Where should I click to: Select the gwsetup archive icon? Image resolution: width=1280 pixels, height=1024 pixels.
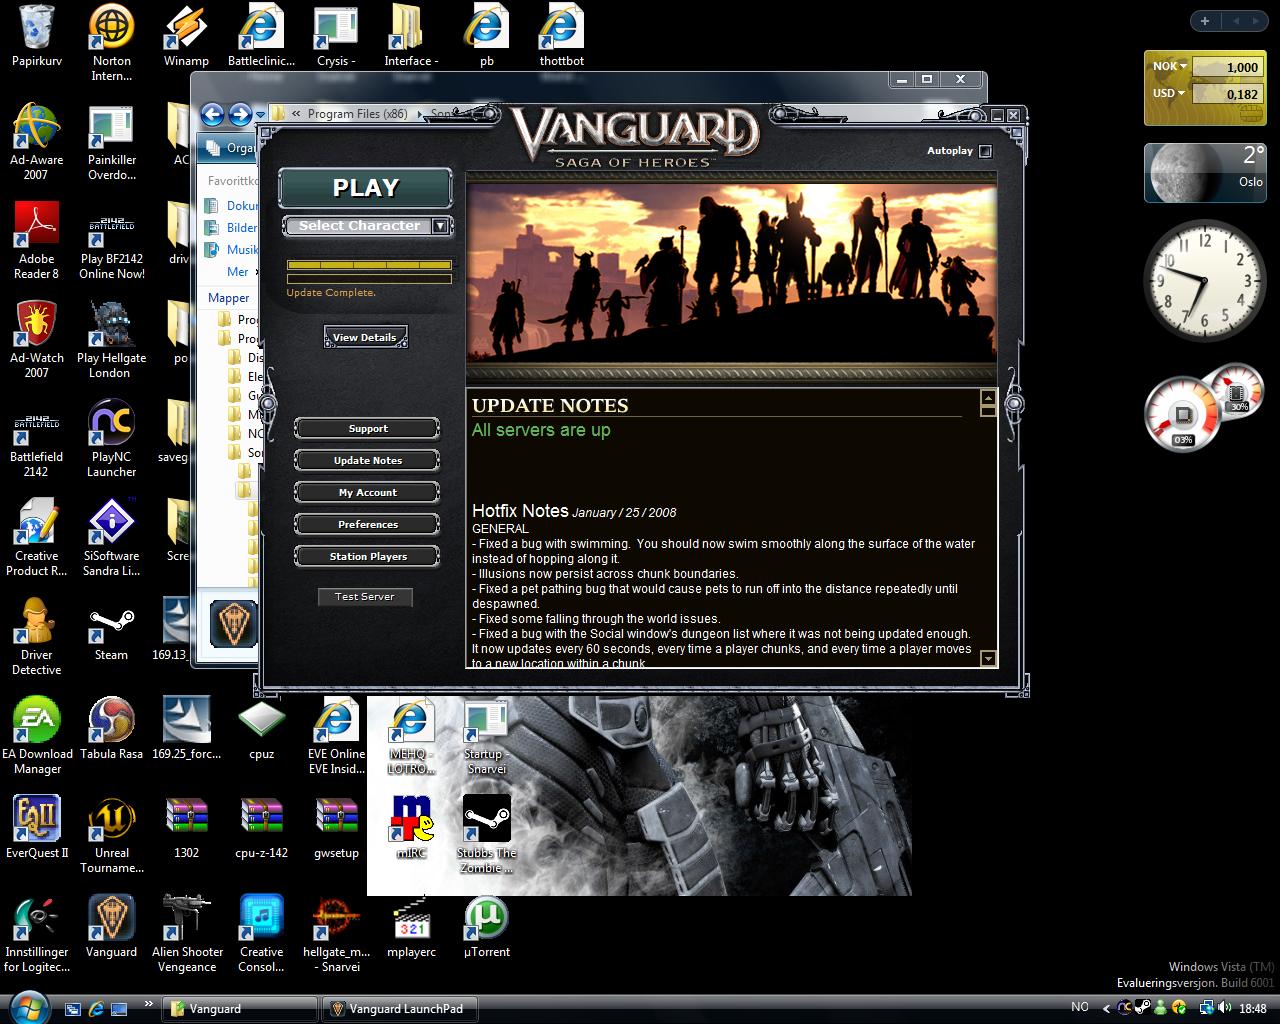coord(336,829)
